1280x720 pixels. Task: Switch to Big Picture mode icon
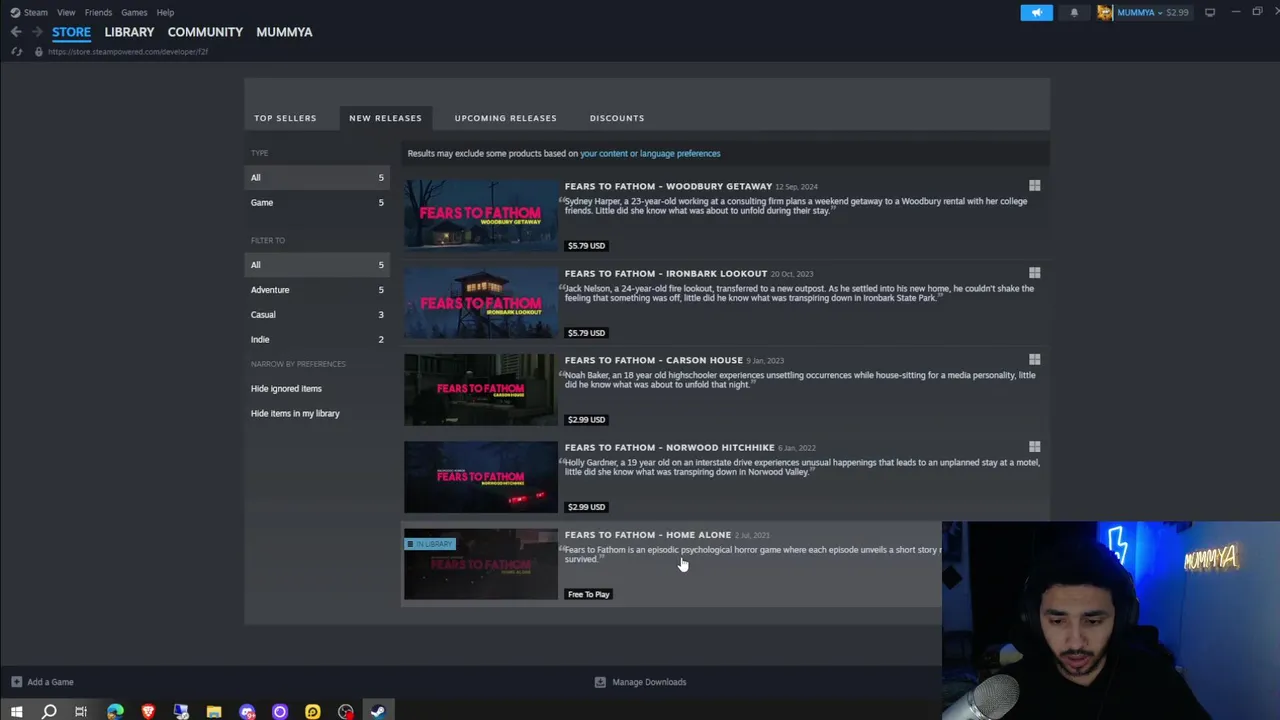pyautogui.click(x=1210, y=12)
